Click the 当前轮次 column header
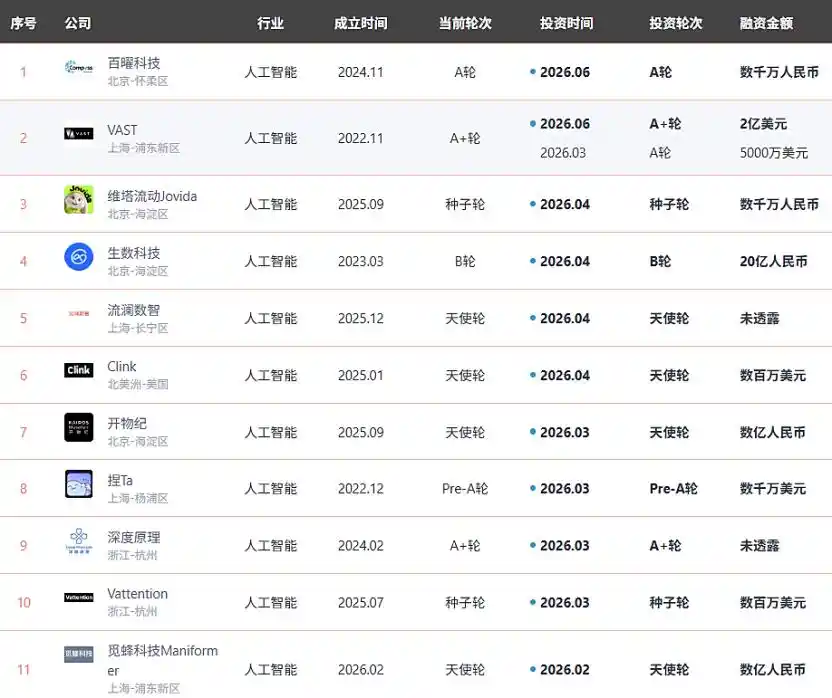 (x=465, y=23)
